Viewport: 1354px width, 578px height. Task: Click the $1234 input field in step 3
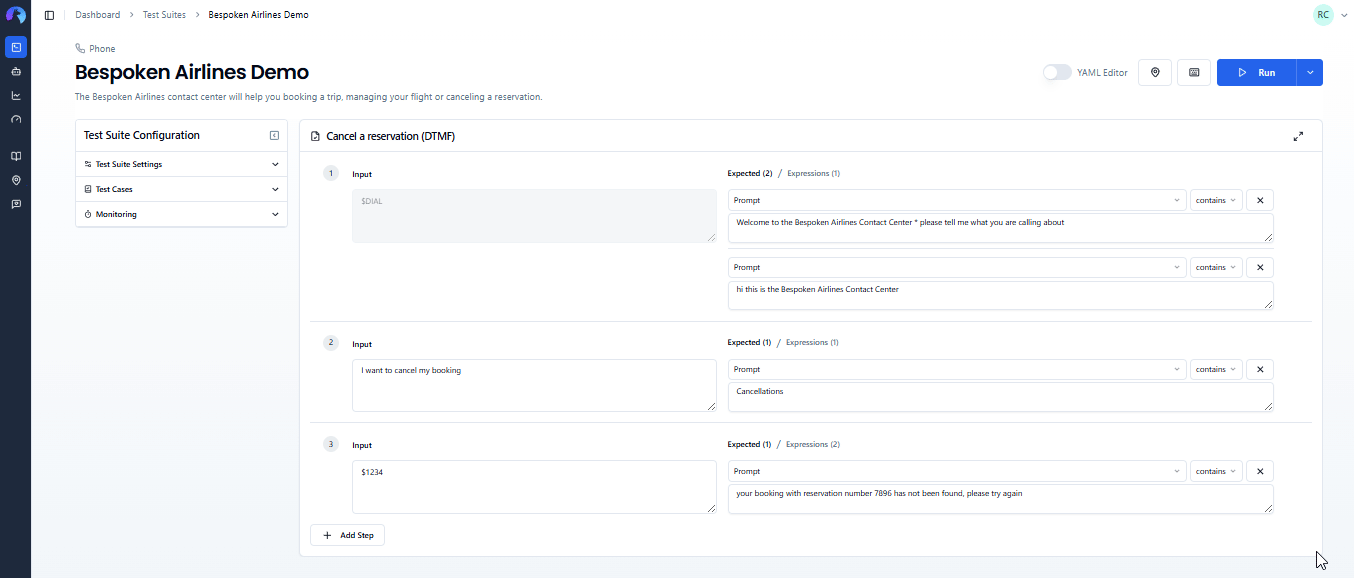[534, 487]
